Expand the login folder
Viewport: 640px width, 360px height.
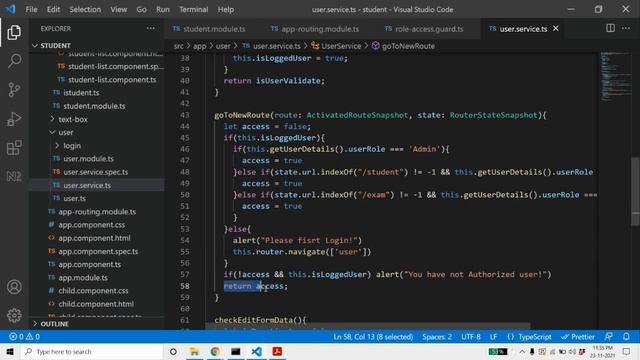pos(72,146)
